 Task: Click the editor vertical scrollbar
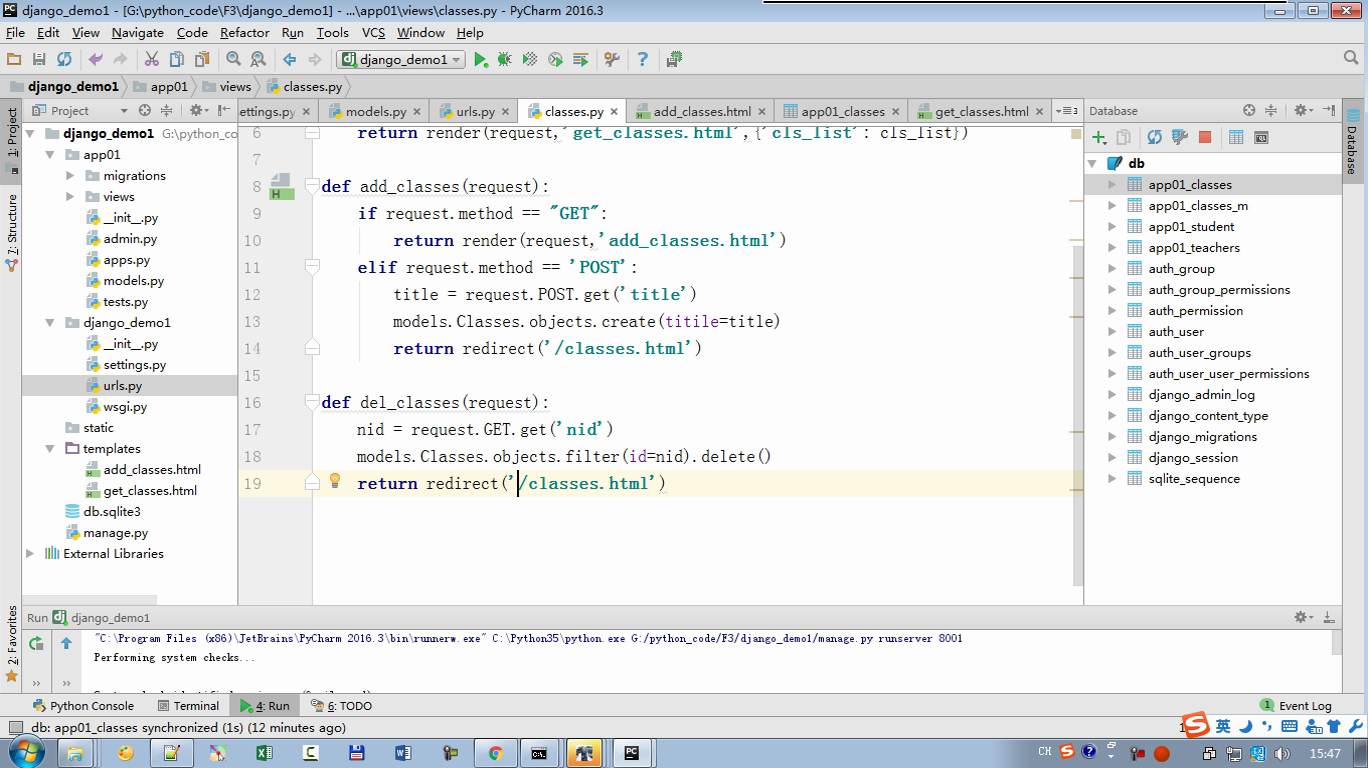point(1077,415)
